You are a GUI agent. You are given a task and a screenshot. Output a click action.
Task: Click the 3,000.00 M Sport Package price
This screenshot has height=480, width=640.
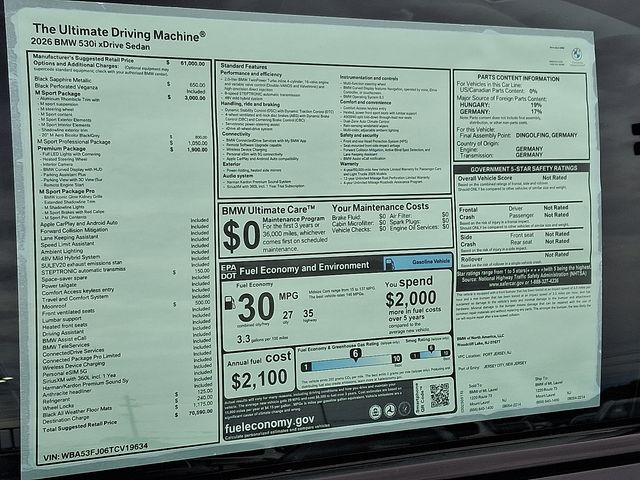[x=195, y=98]
